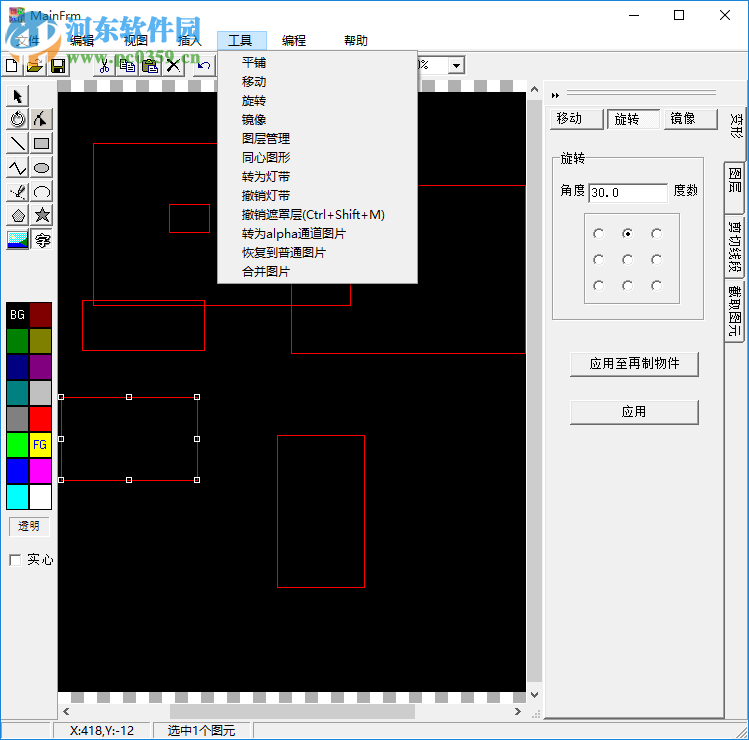Image resolution: width=749 pixels, height=740 pixels.
Task: Select bottom-right rotation anchor radio
Action: tap(657, 286)
